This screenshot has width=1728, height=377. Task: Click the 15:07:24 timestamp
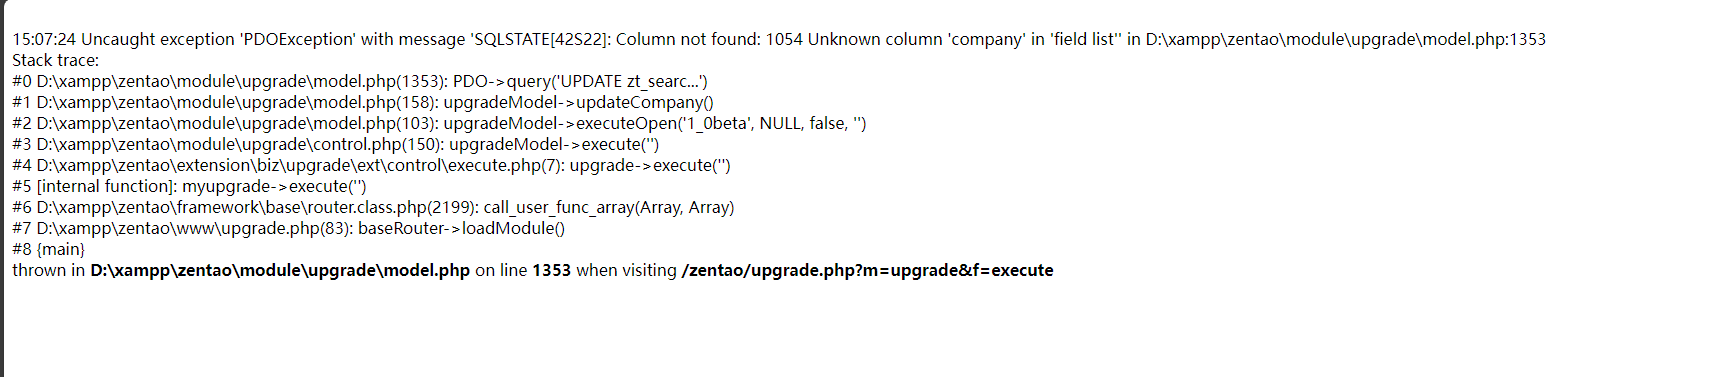click(x=44, y=39)
